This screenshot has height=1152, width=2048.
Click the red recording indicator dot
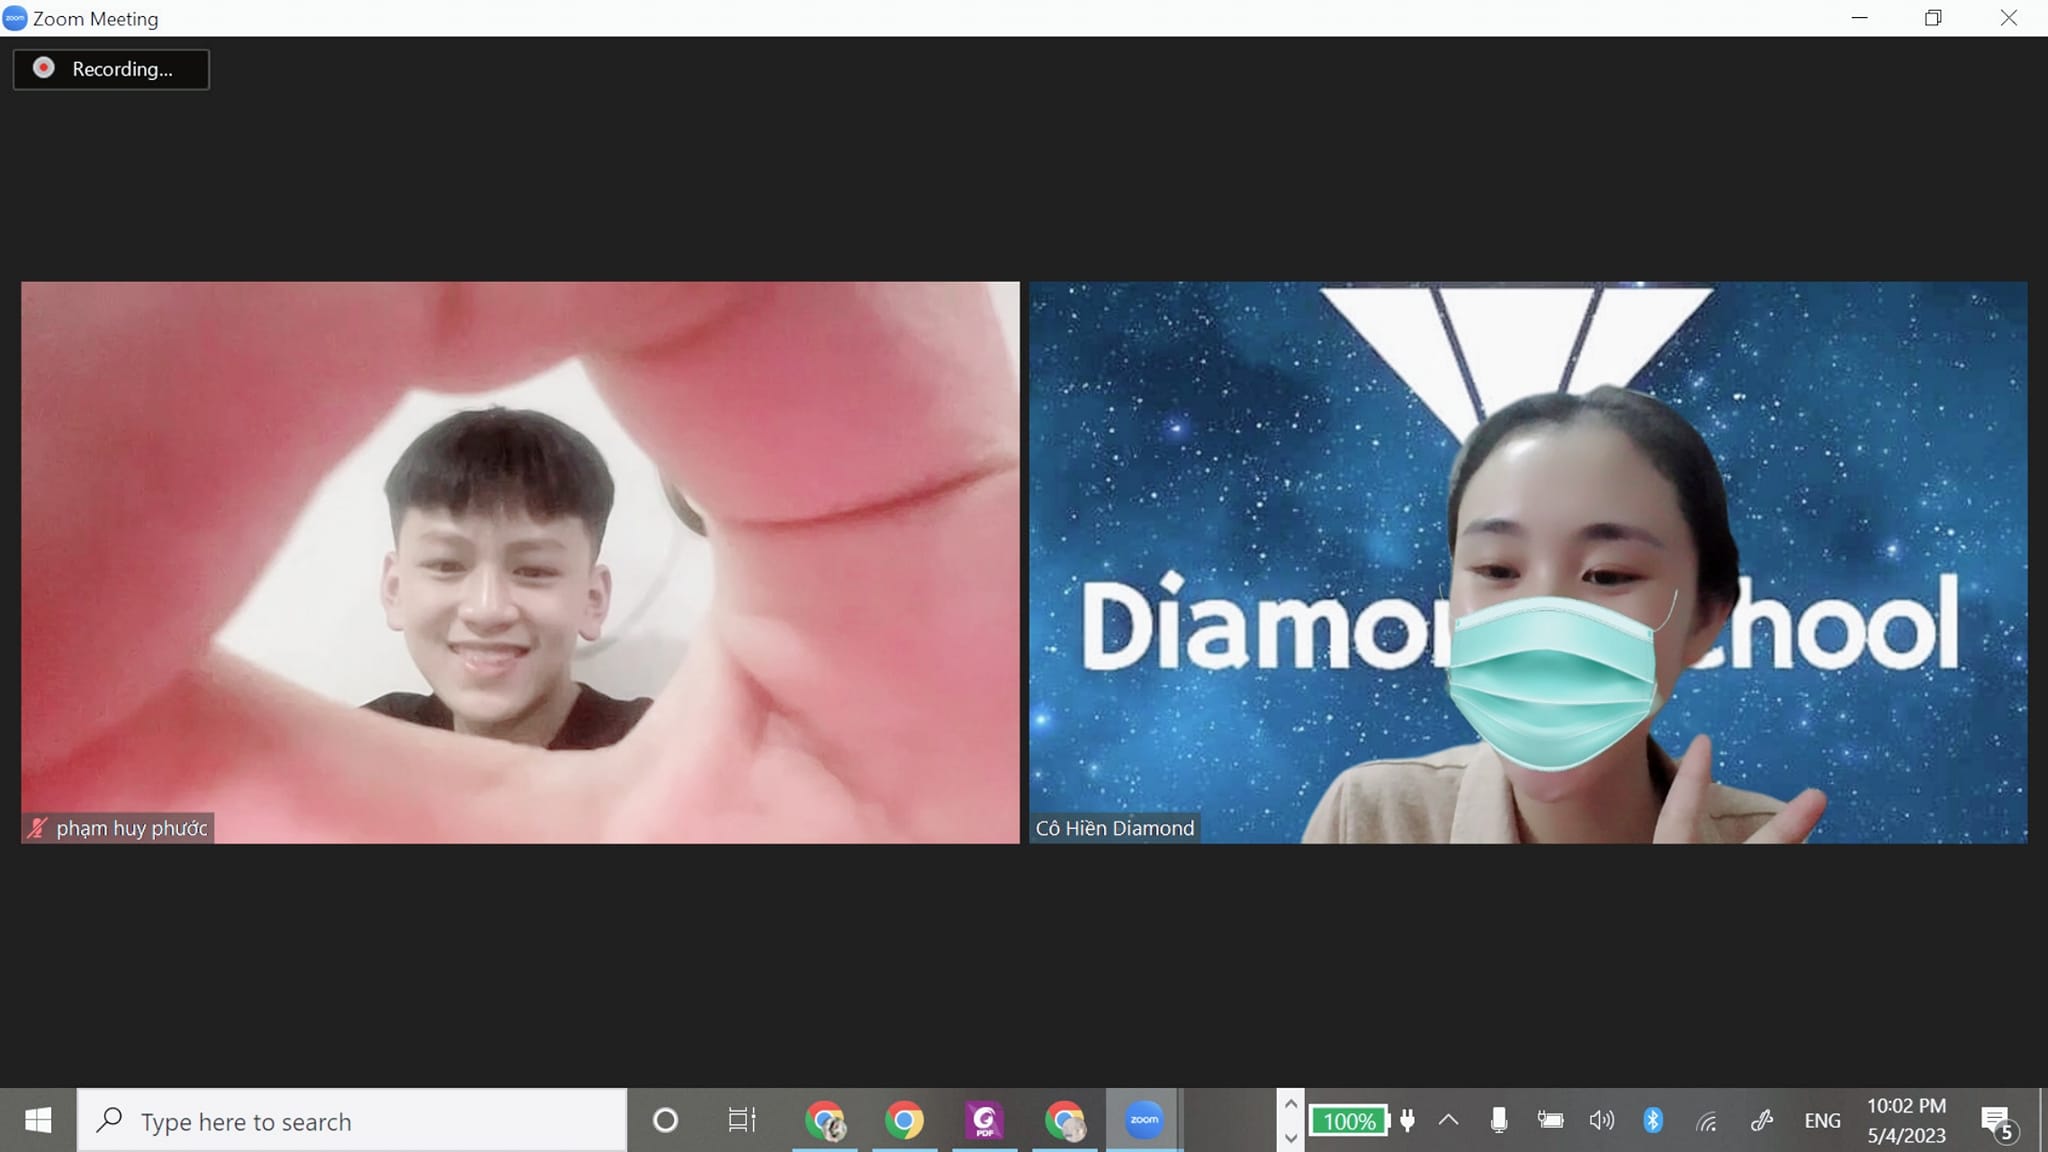coord(44,68)
